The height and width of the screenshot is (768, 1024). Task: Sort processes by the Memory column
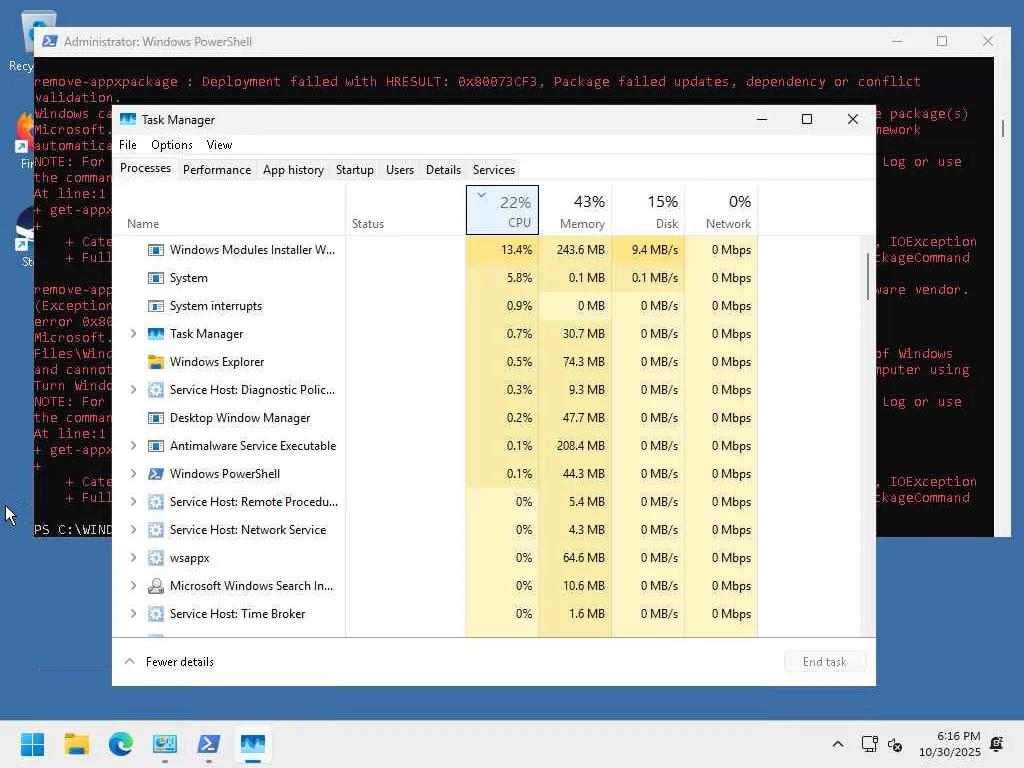tap(575, 210)
